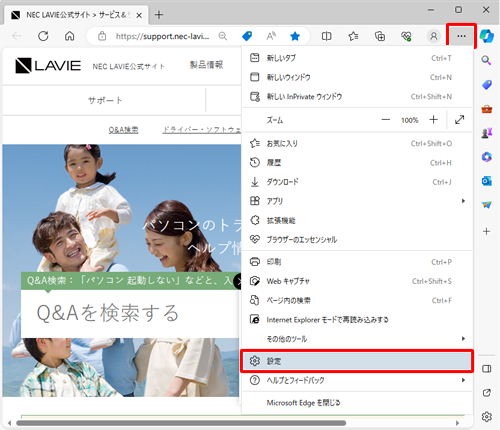Click the zoom magnifier icon in address bar
The height and width of the screenshot is (430, 500).
223,36
